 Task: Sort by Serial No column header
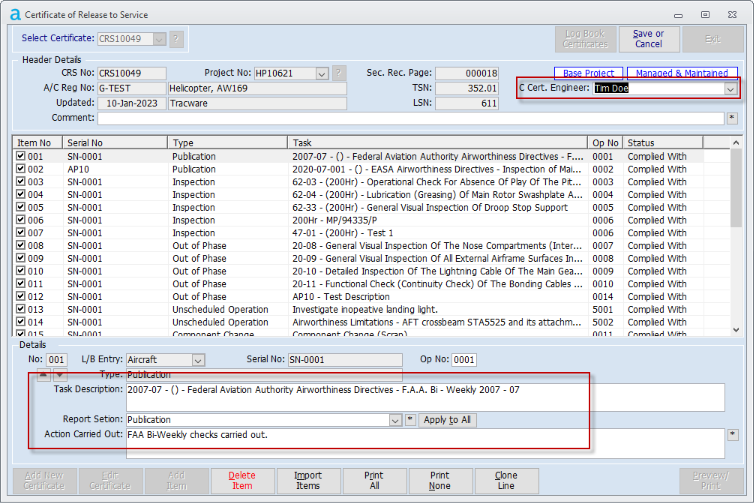tap(115, 143)
